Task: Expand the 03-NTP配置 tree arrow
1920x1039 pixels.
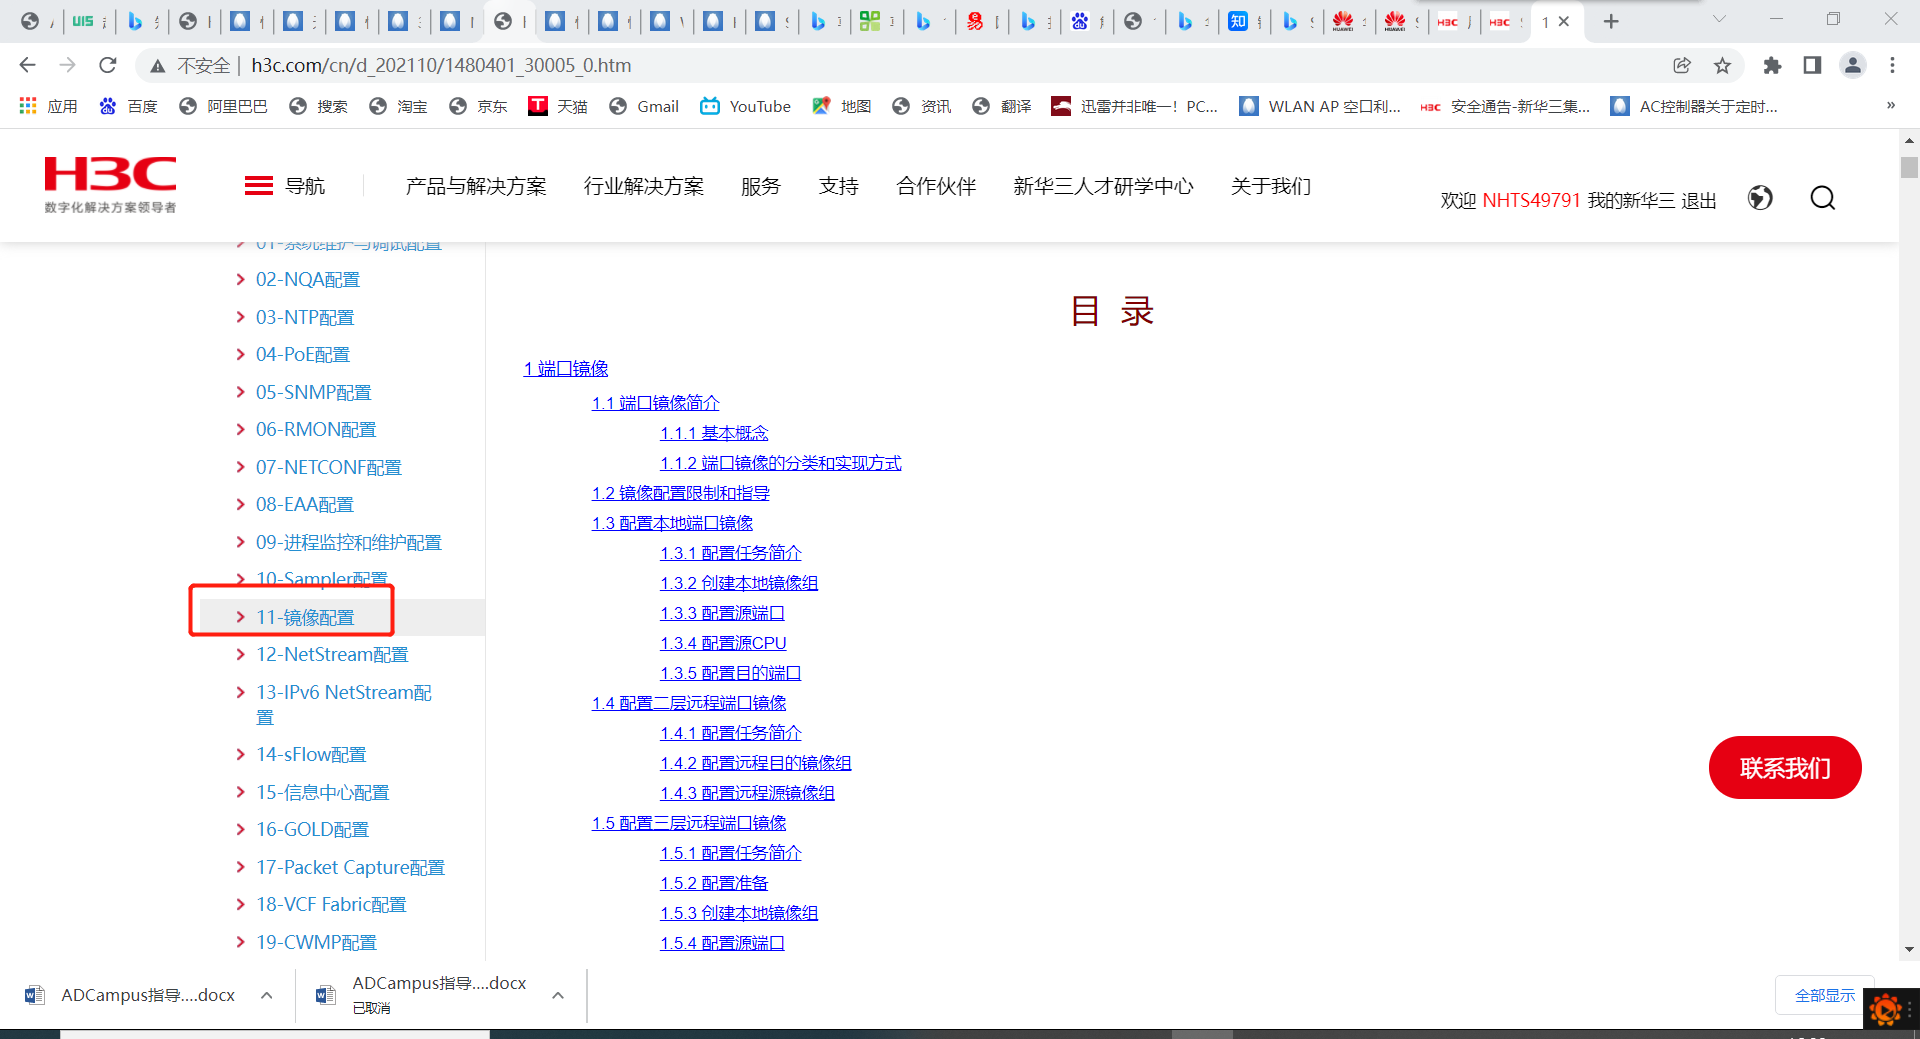Action: pyautogui.click(x=240, y=317)
